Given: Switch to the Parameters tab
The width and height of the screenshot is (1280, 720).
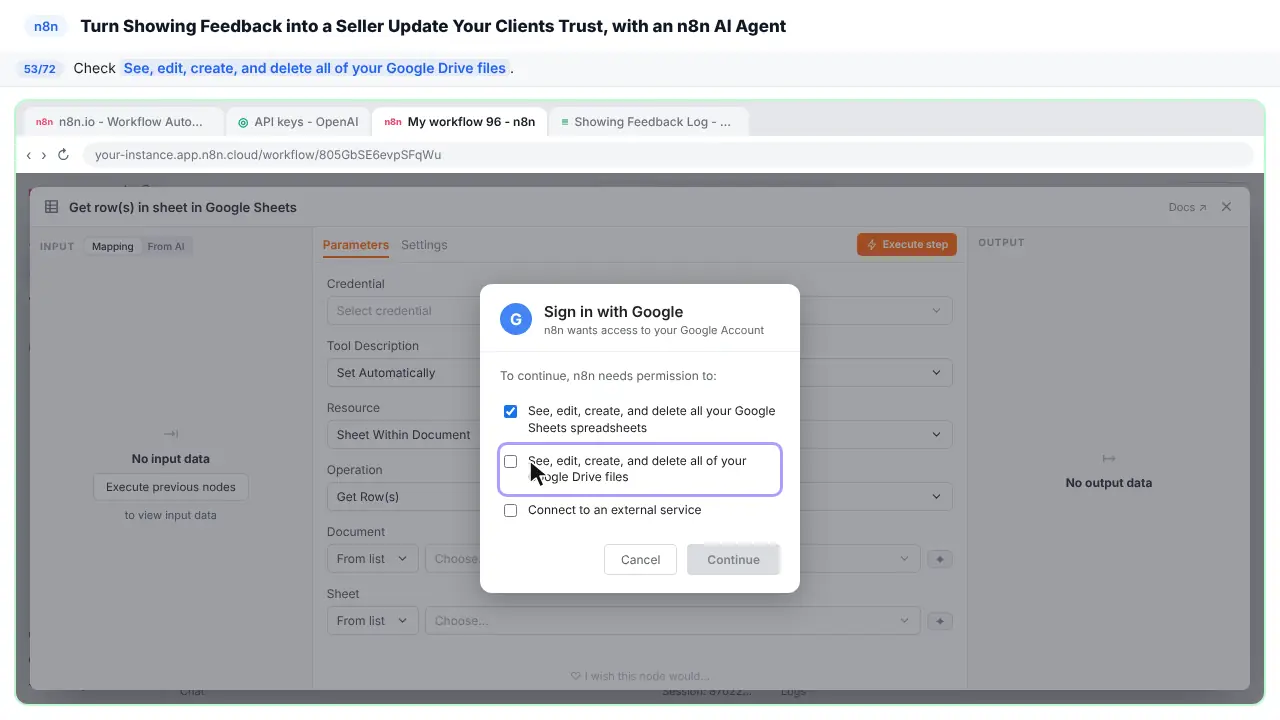Looking at the screenshot, I should pos(356,245).
